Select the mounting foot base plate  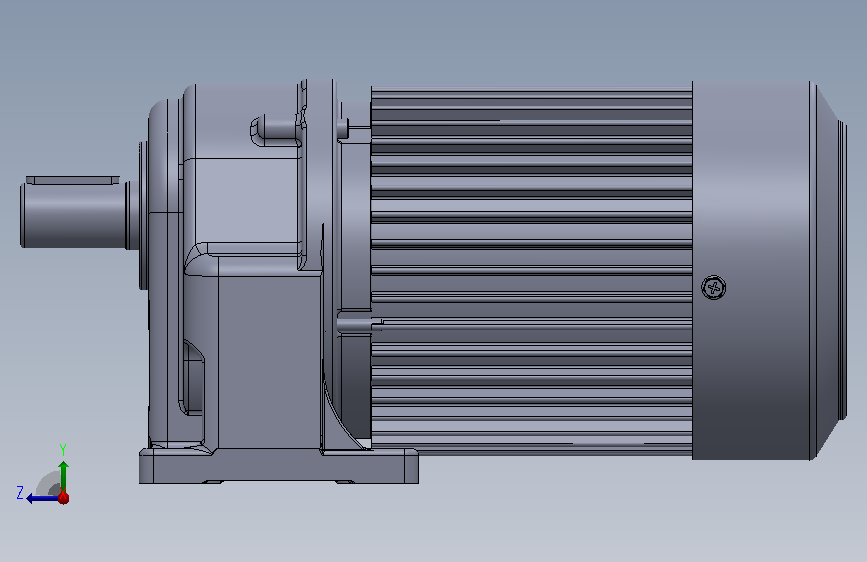coord(279,466)
